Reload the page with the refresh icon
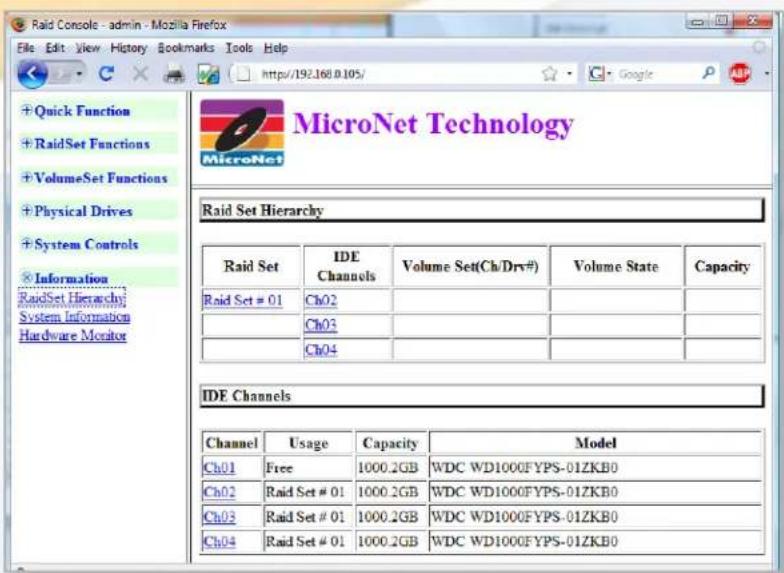This screenshot has height=573, width=784. pos(106,74)
